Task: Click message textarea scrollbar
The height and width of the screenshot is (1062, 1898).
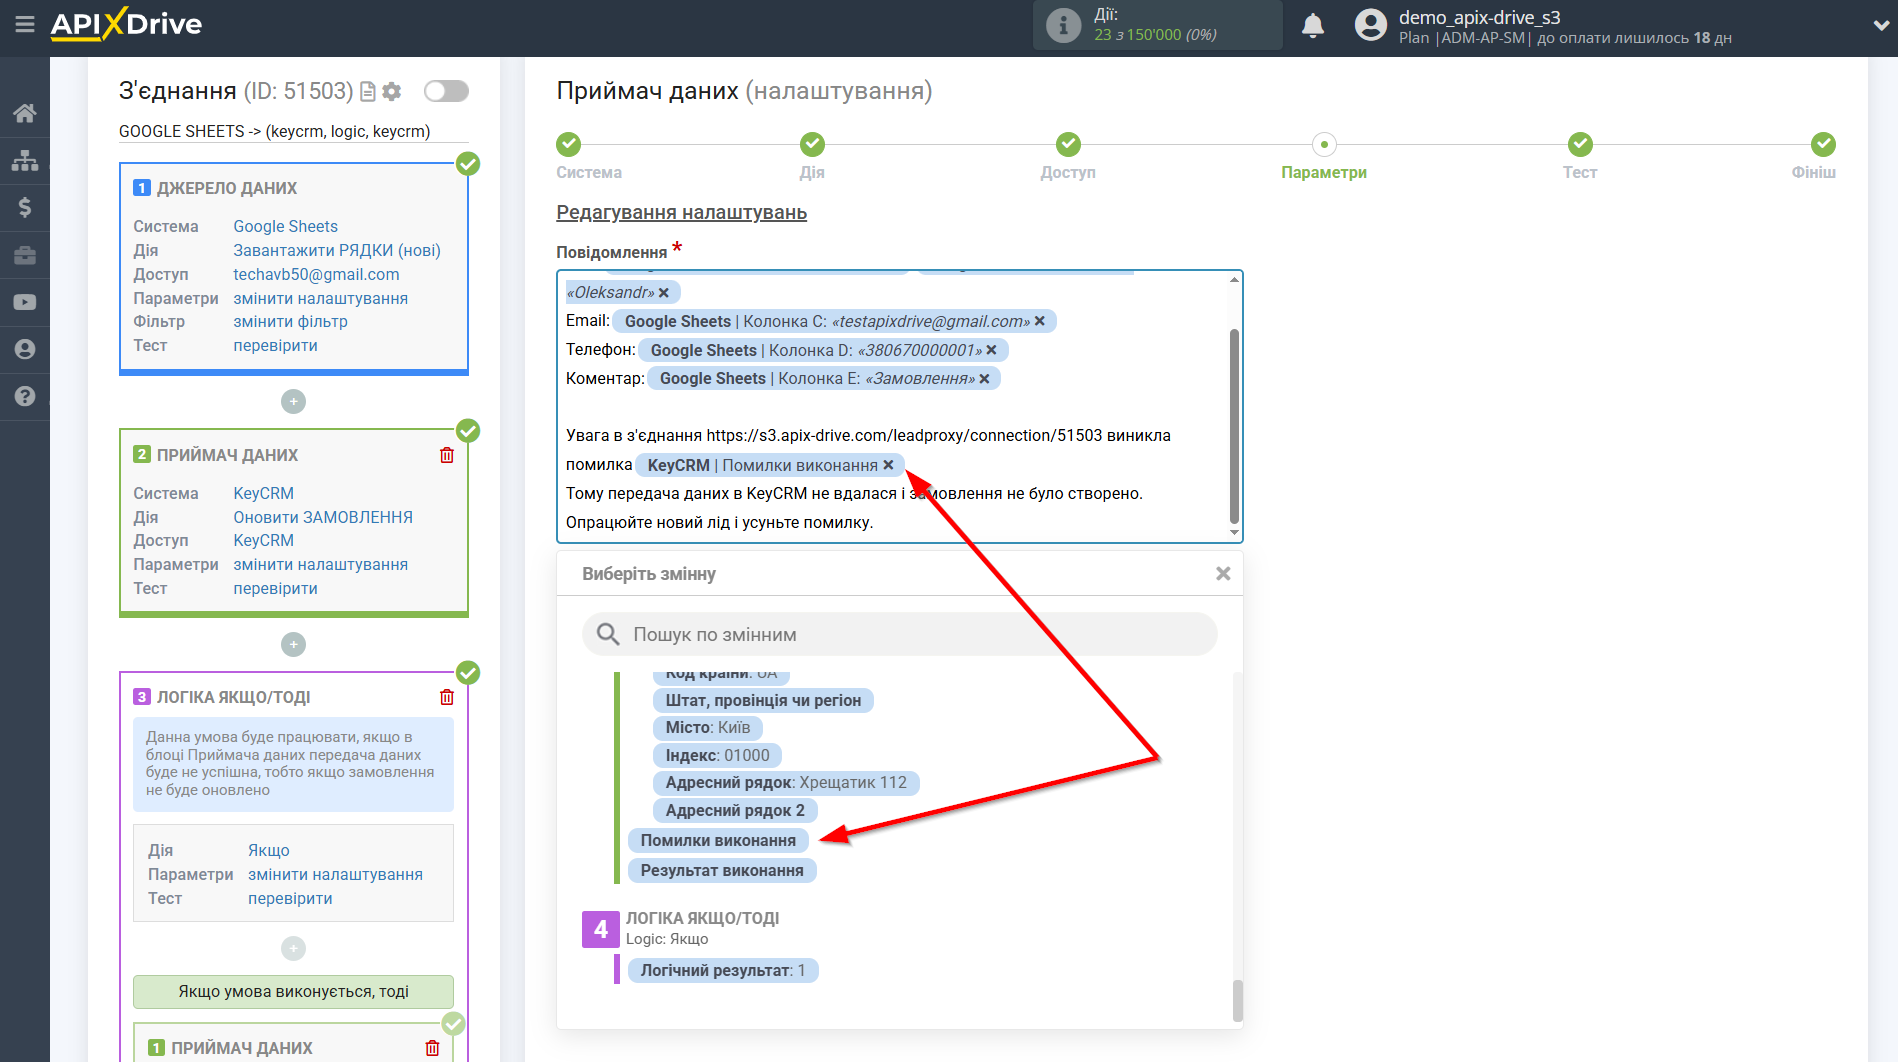Action: click(x=1234, y=425)
